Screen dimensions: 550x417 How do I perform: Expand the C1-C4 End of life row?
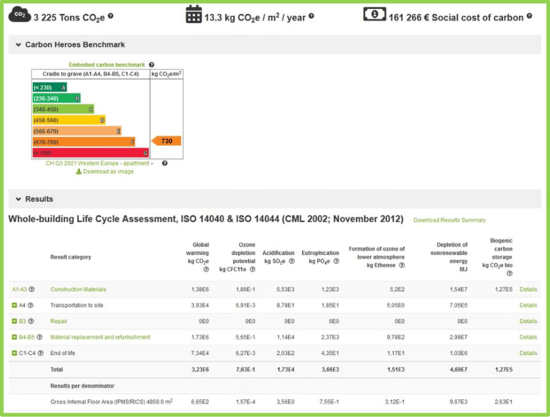[x=14, y=353]
